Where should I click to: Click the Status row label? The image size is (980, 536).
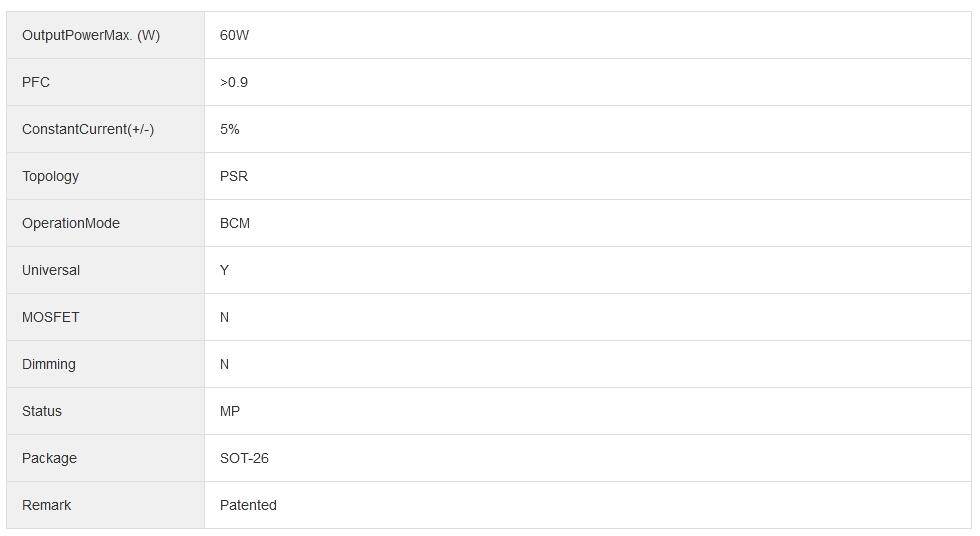pos(42,411)
